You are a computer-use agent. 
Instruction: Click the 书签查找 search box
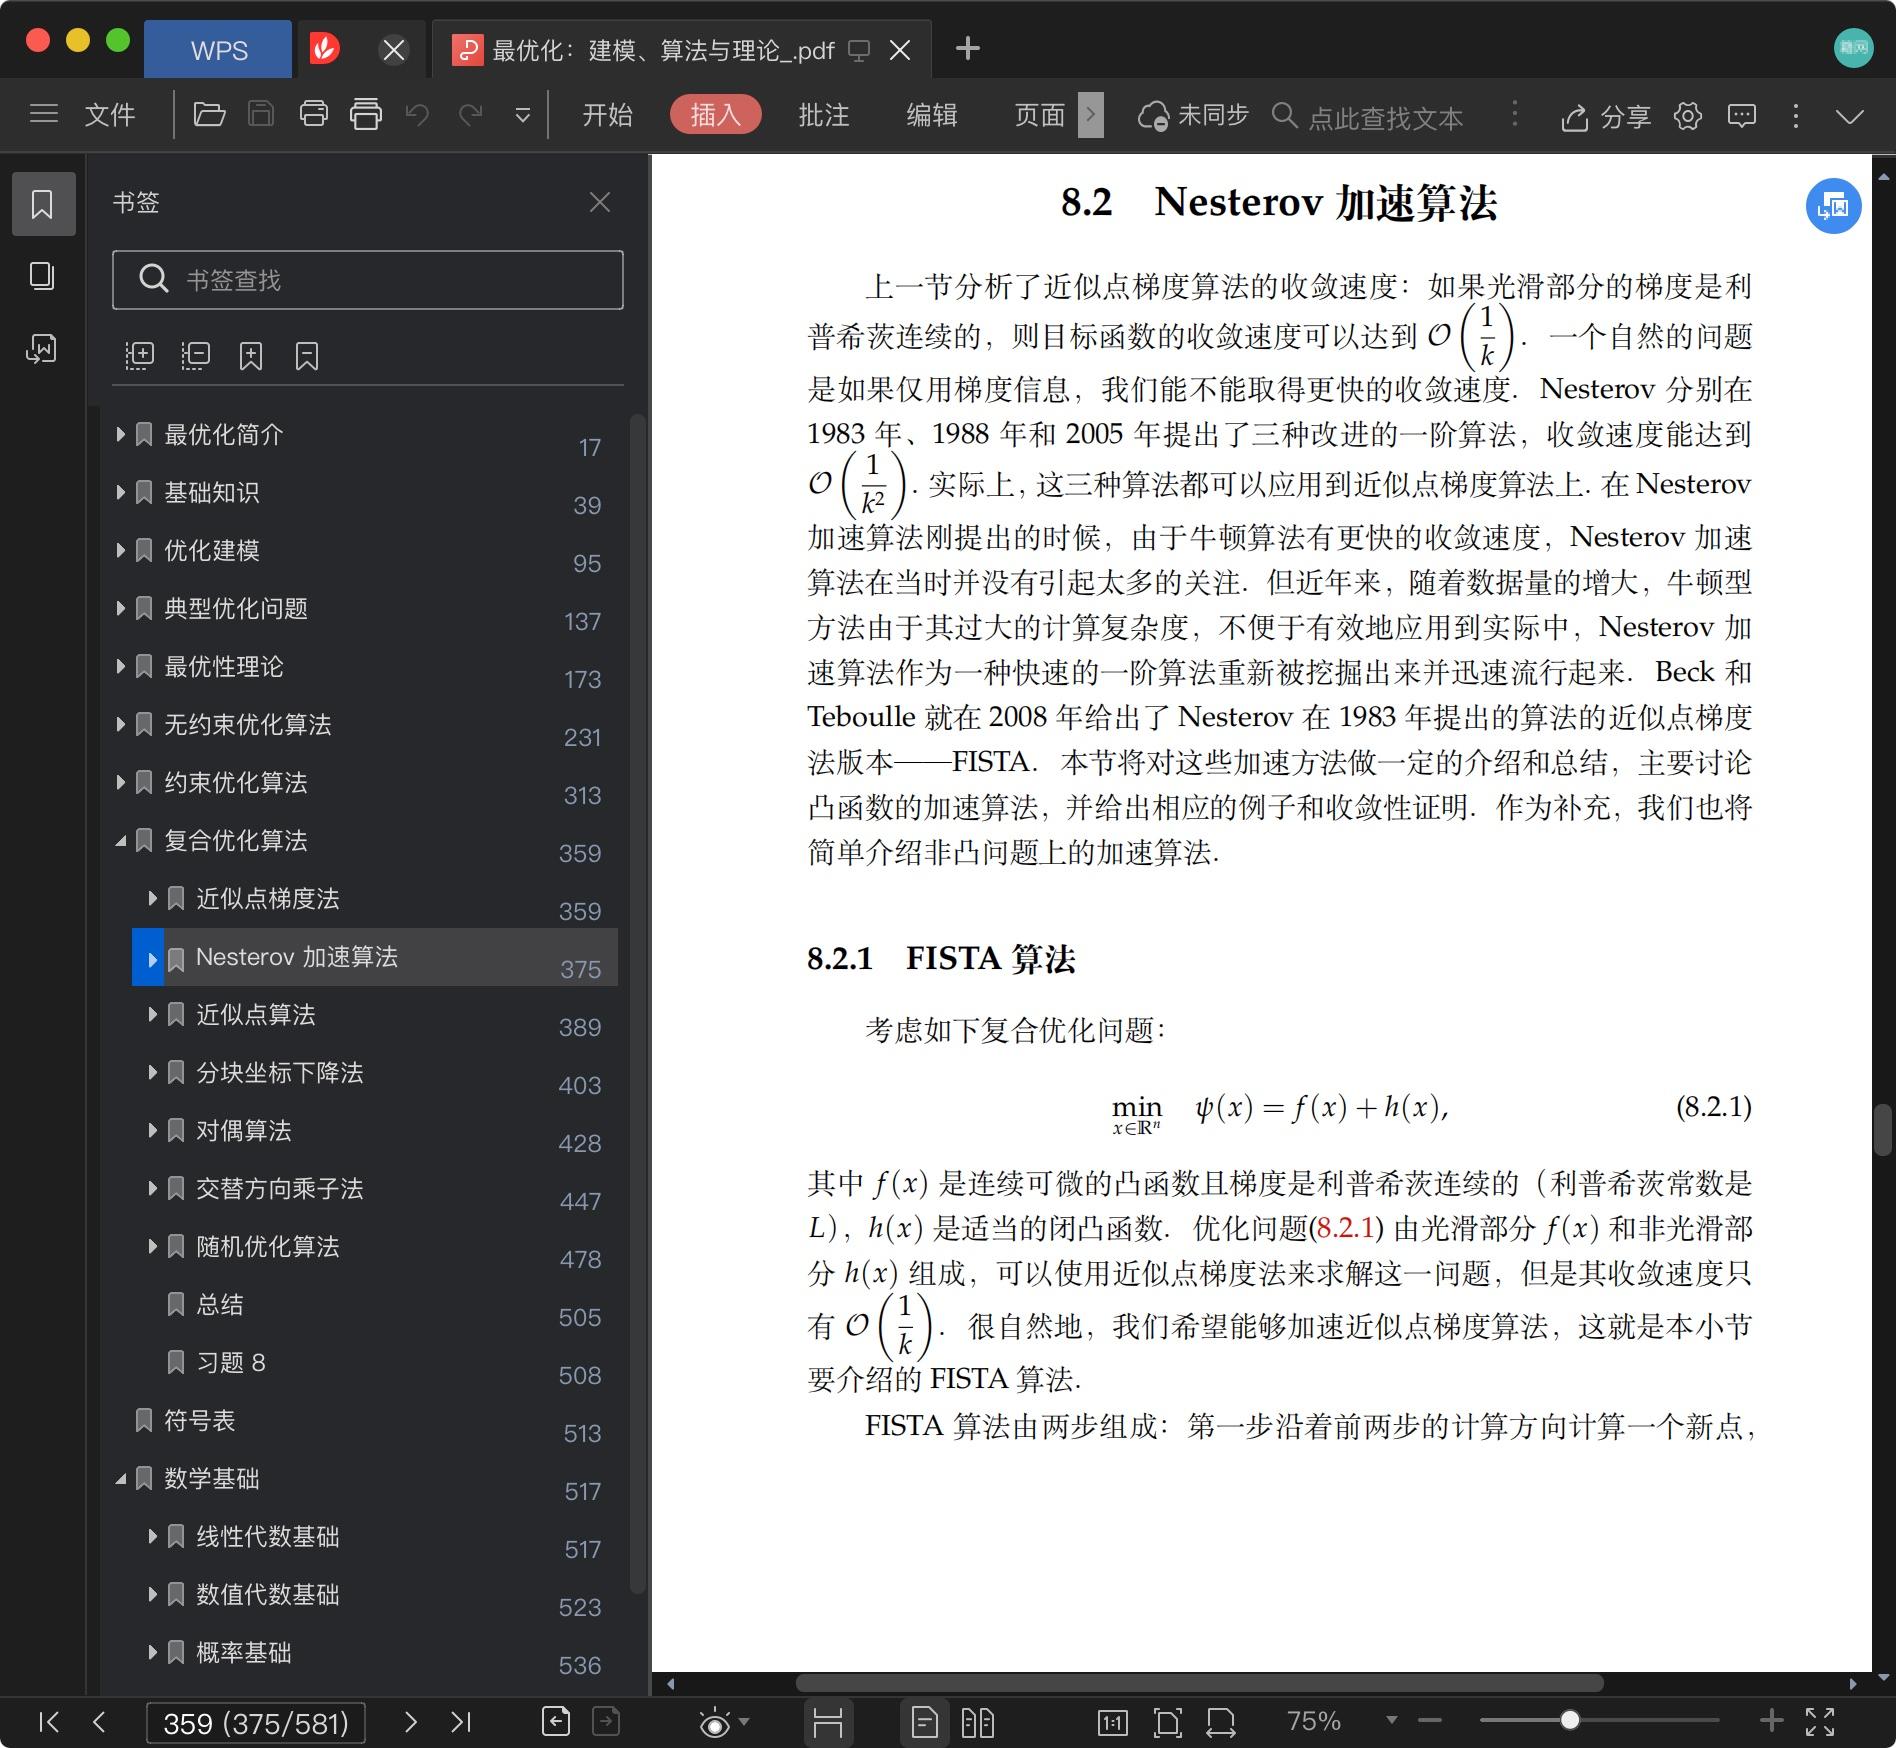(368, 279)
